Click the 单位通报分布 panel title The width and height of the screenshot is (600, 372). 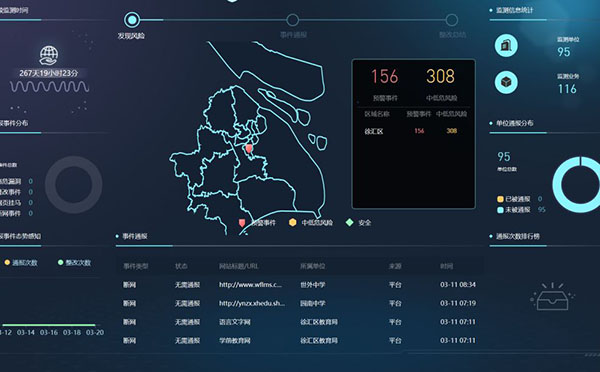click(515, 123)
